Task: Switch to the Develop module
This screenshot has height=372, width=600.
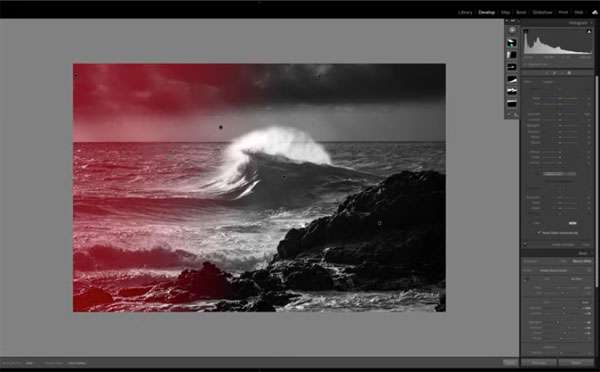Action: (x=486, y=12)
